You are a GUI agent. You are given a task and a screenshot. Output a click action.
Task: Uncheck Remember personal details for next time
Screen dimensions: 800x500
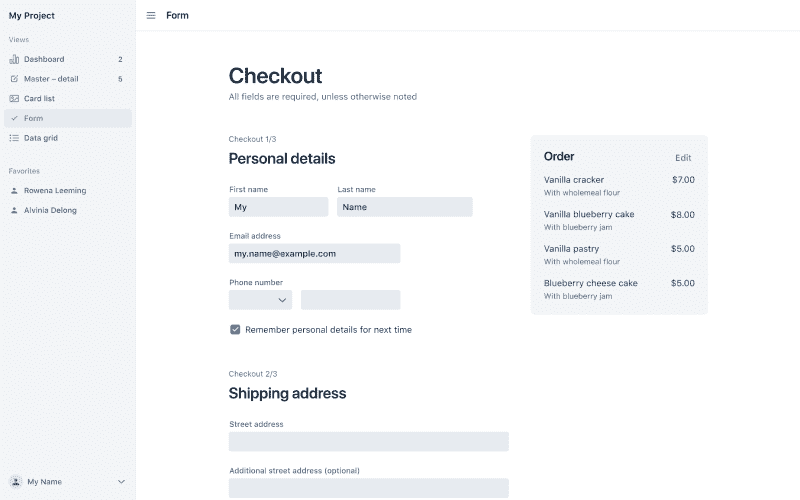[235, 329]
